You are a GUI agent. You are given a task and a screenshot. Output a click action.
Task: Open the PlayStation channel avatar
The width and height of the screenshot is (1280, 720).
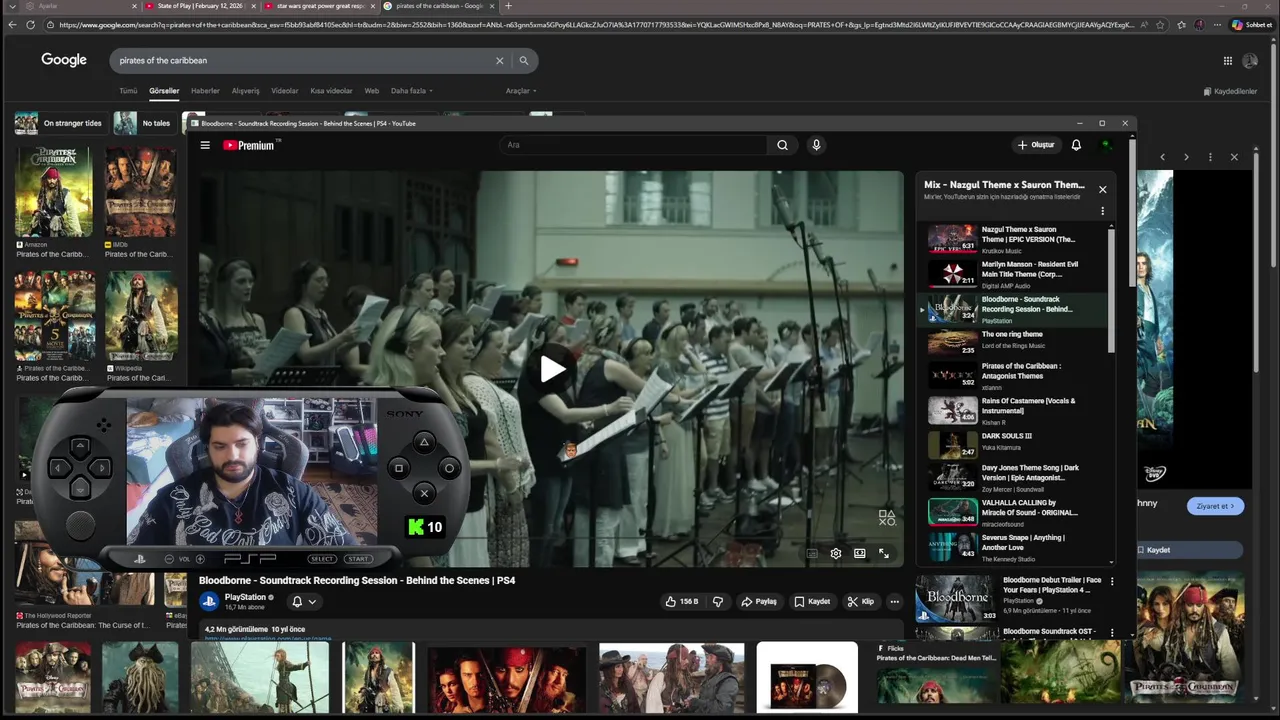(x=209, y=601)
